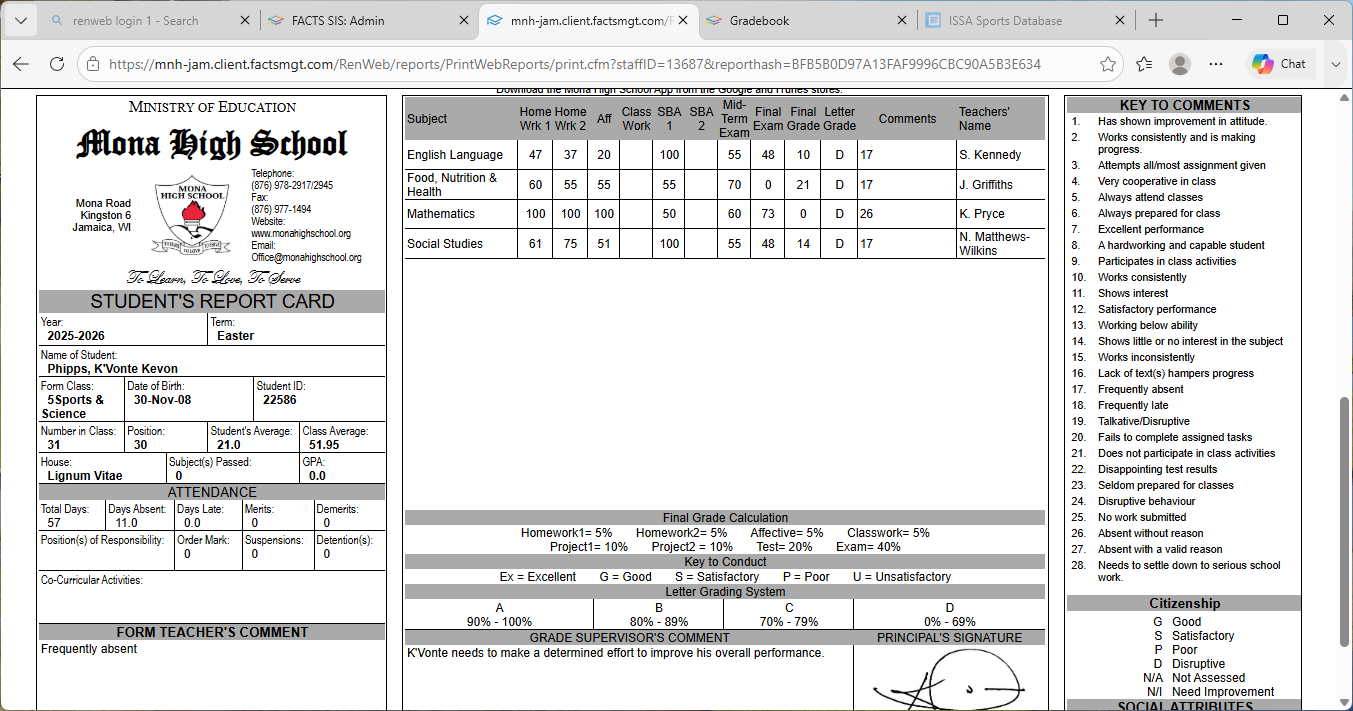Refresh the report card page
This screenshot has width=1353, height=711.
coord(57,64)
